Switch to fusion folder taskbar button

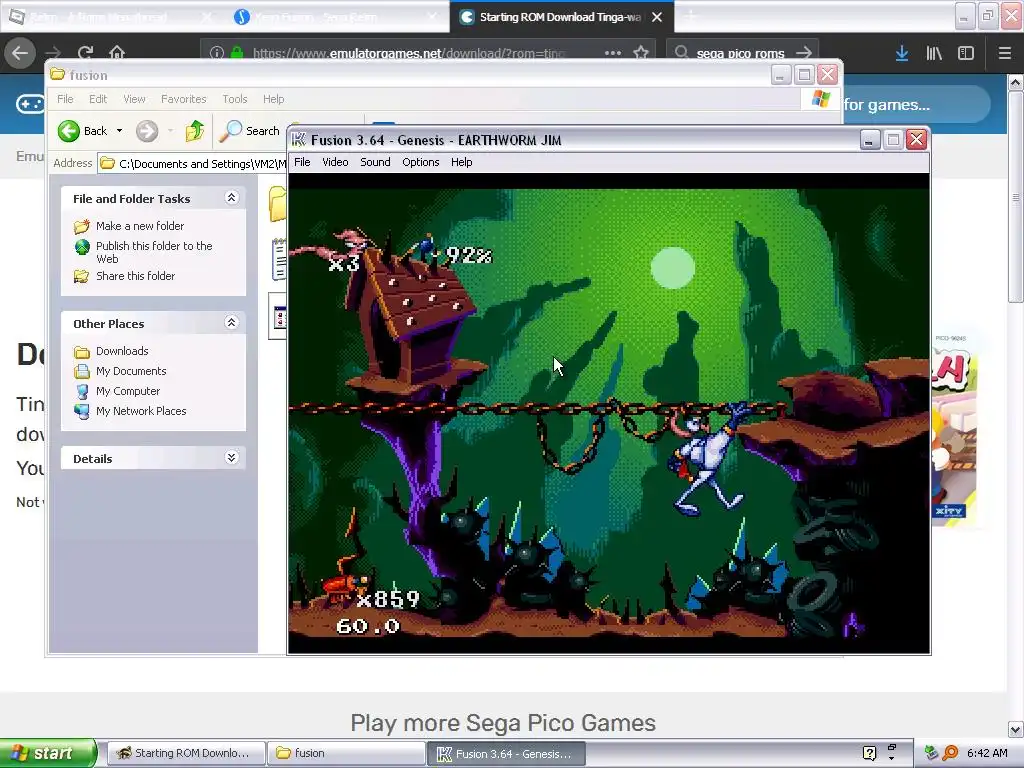click(346, 753)
